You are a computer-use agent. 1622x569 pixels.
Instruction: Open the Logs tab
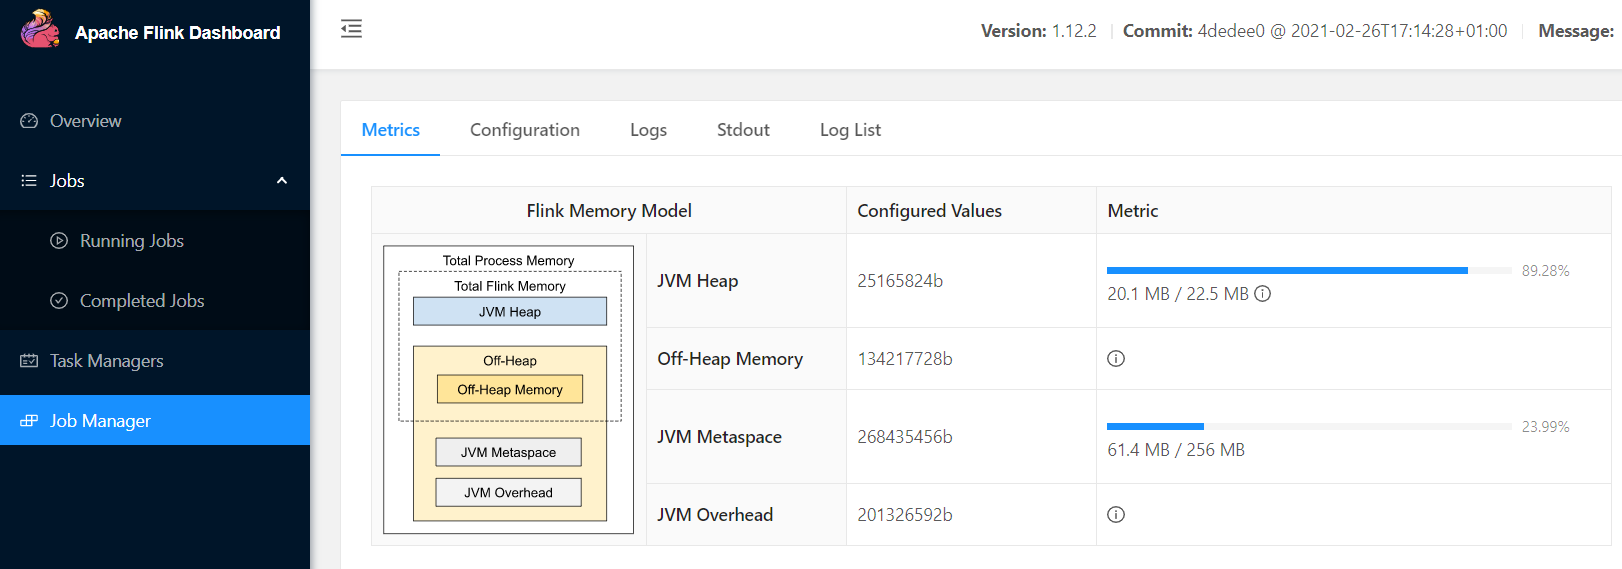coord(648,130)
